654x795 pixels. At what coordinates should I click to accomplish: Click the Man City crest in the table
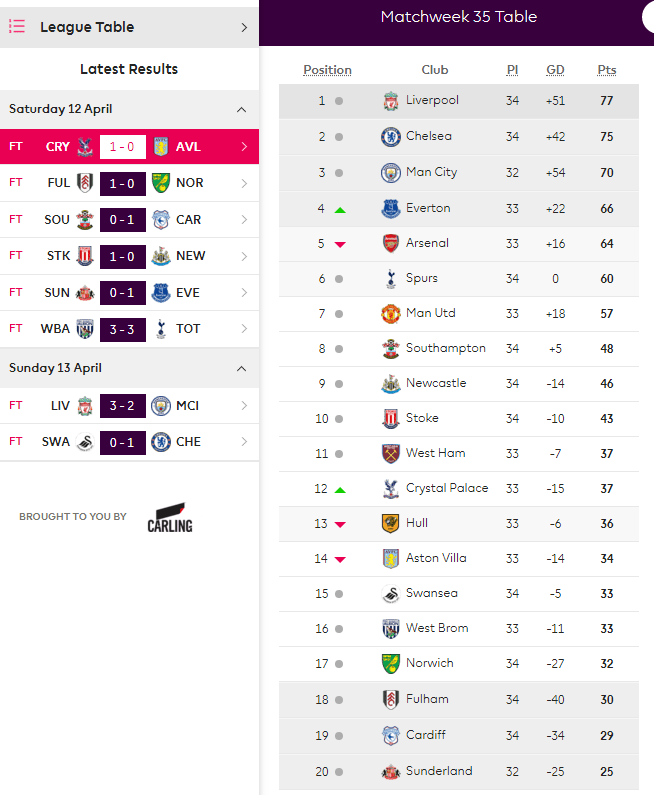pyautogui.click(x=390, y=173)
